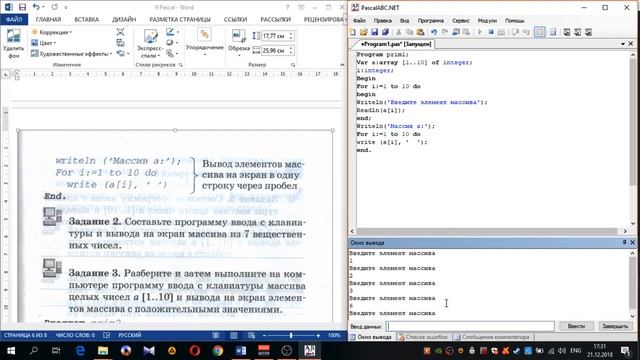Screen dimensions: 640x360
Task: Click the Word zoom in plus button
Action: [x=318, y=335]
